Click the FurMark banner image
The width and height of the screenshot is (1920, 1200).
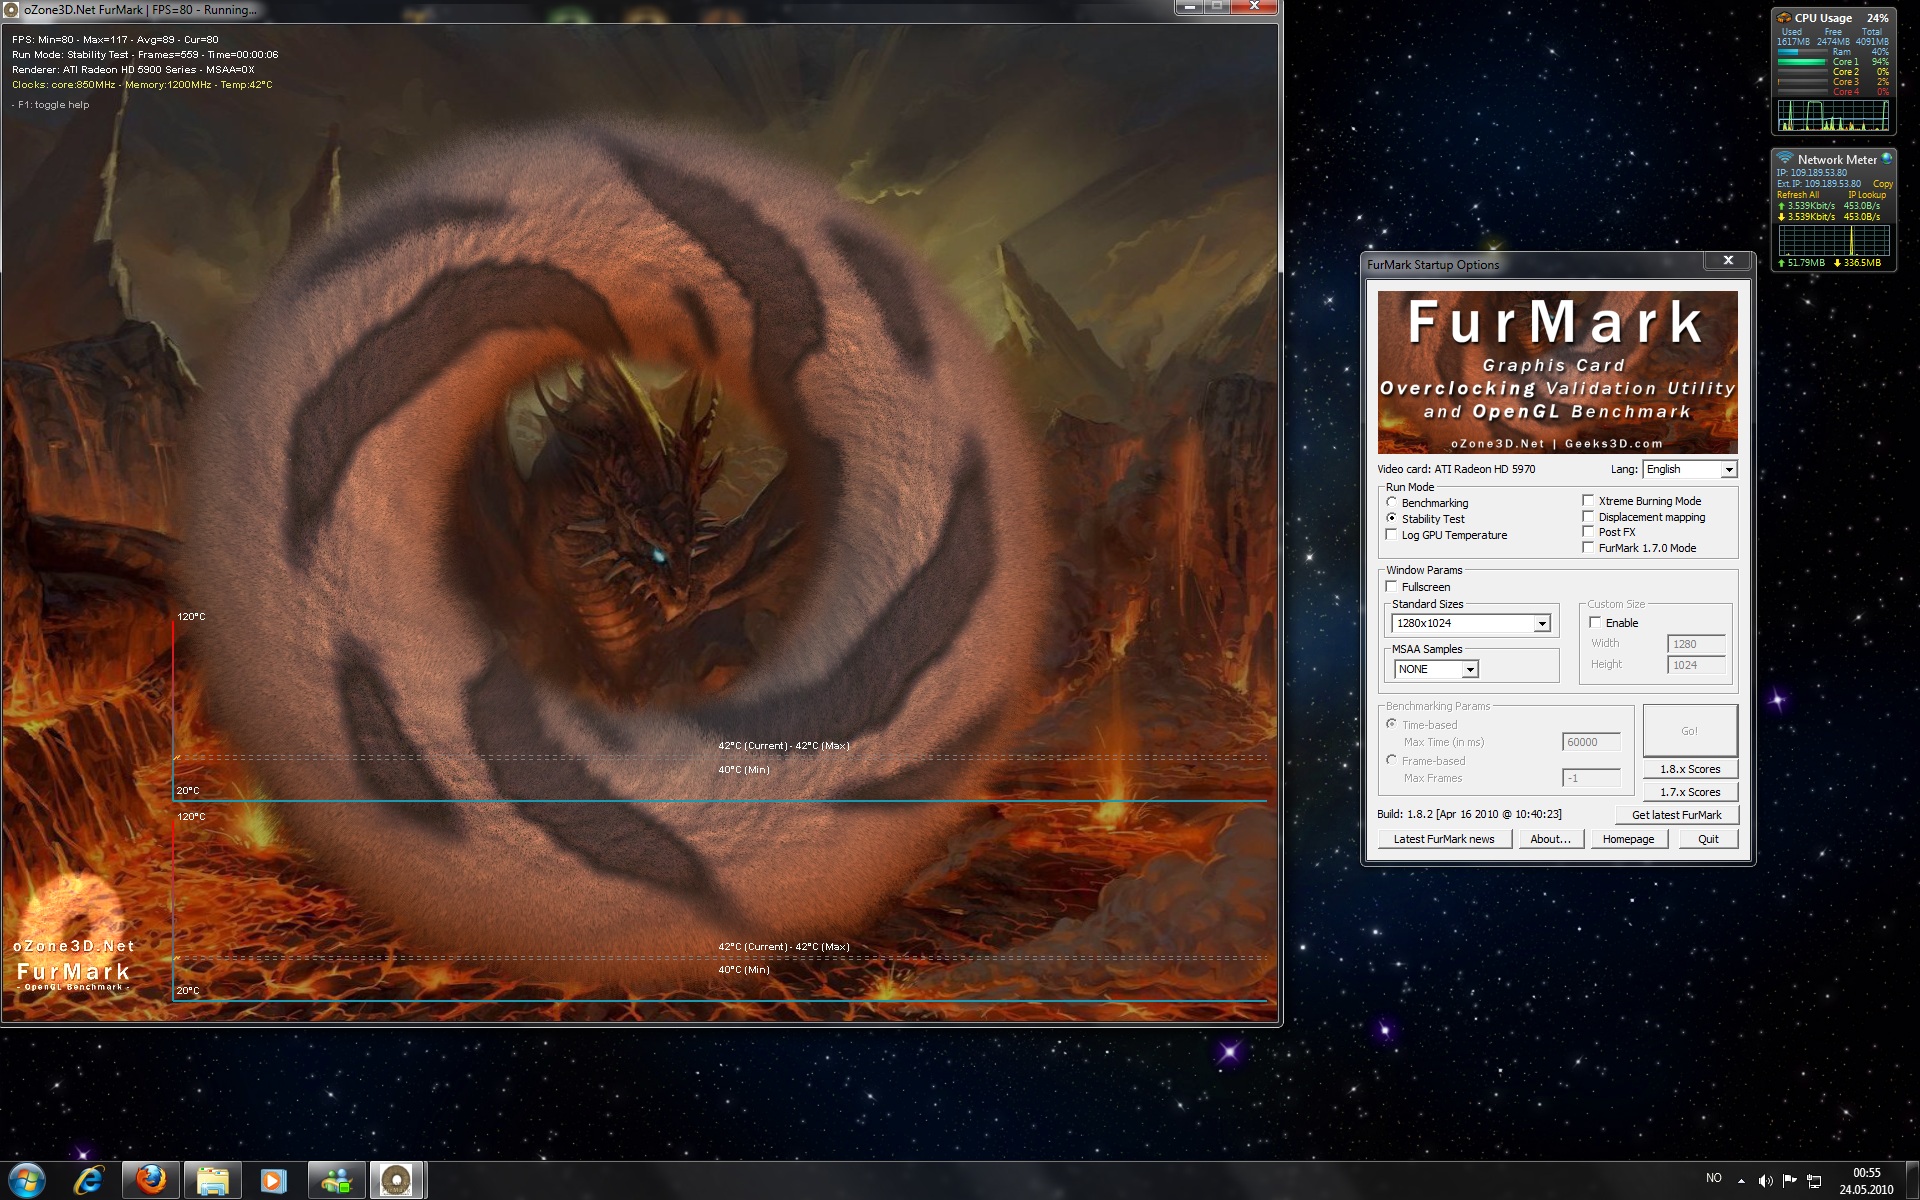point(1557,372)
